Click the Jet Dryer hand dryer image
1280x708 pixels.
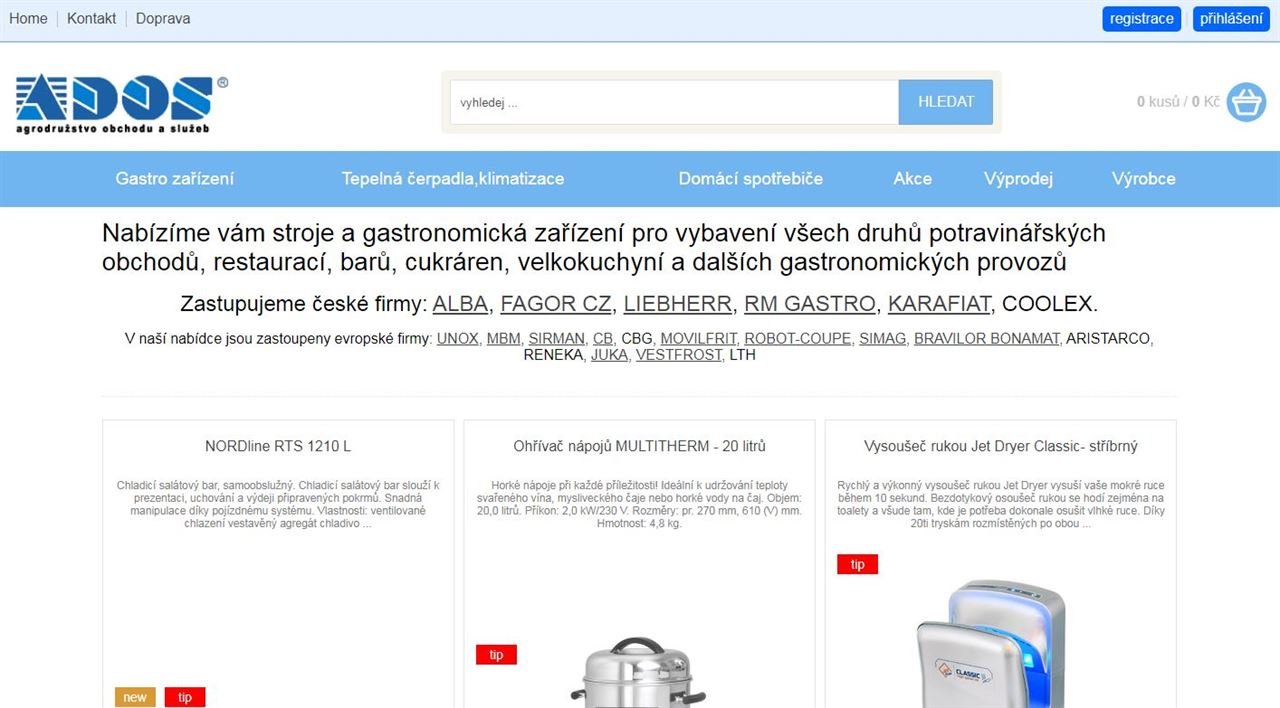coord(992,643)
